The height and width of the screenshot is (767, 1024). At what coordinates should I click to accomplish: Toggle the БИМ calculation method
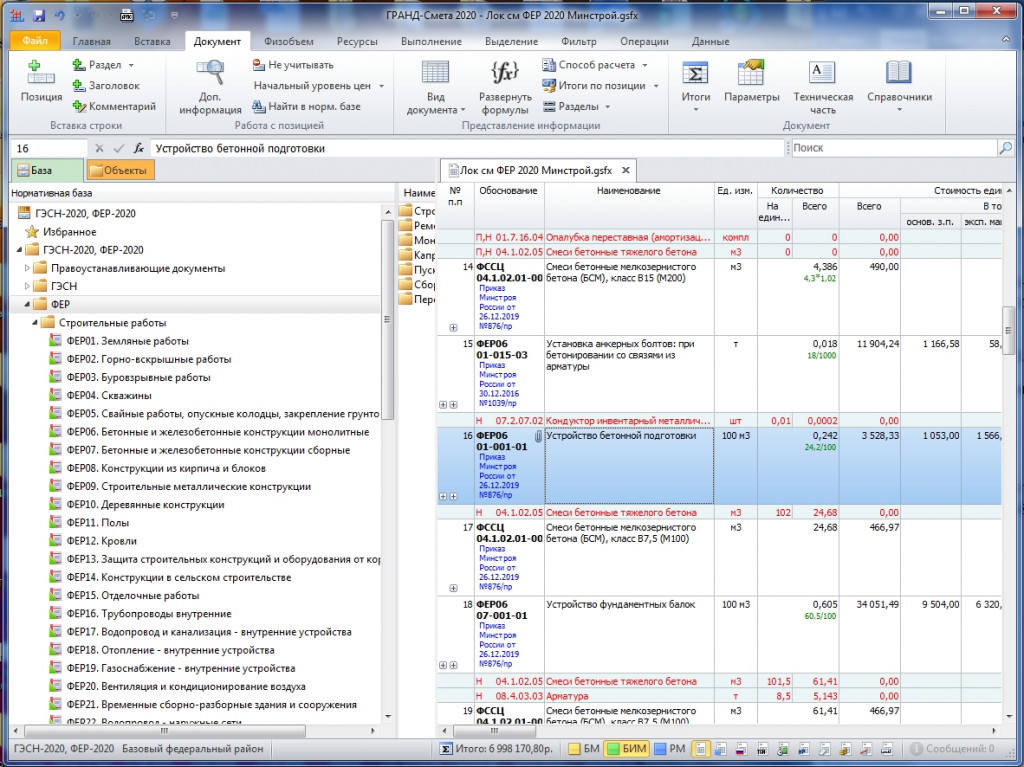[626, 749]
